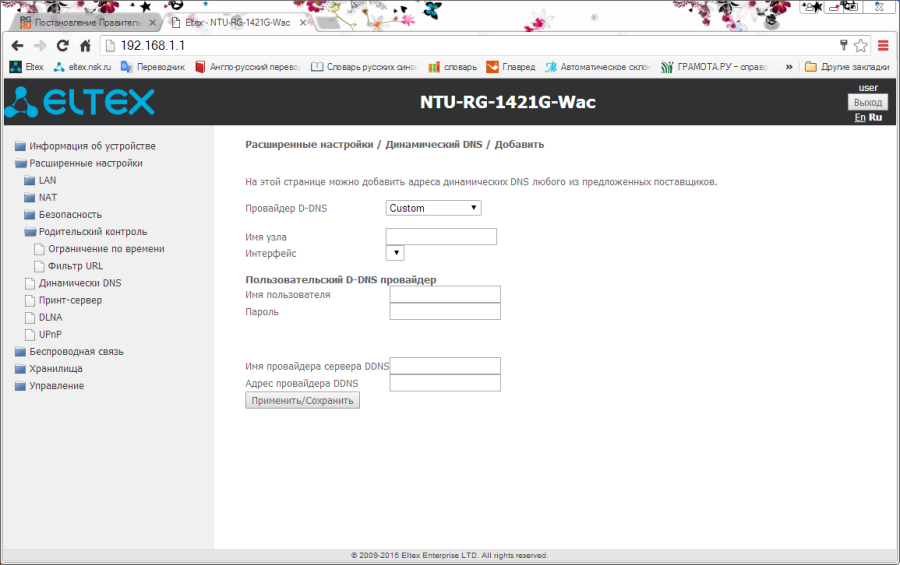The width and height of the screenshot is (900, 565).
Task: Open the Словарь русских синонимов bookmark
Action: coord(364,67)
